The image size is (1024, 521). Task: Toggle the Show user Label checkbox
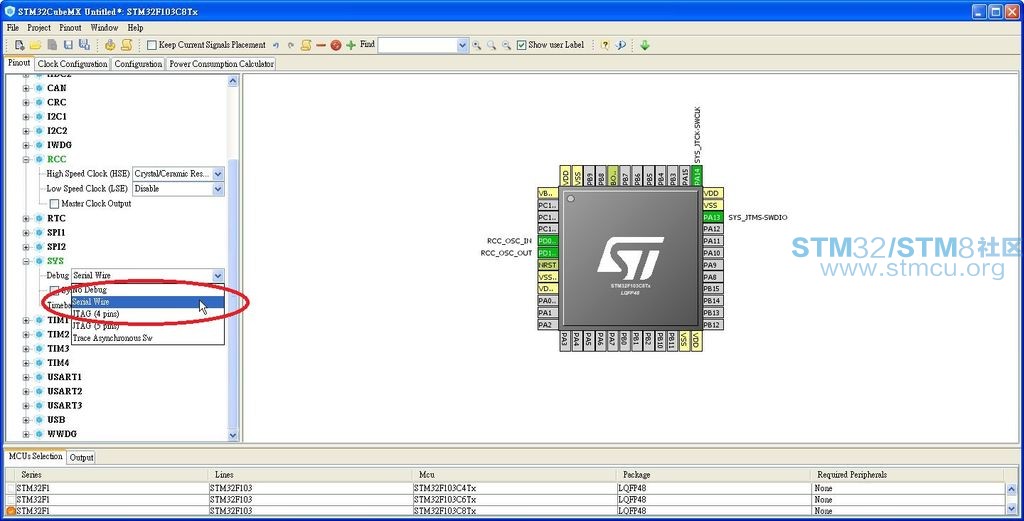[x=521, y=45]
